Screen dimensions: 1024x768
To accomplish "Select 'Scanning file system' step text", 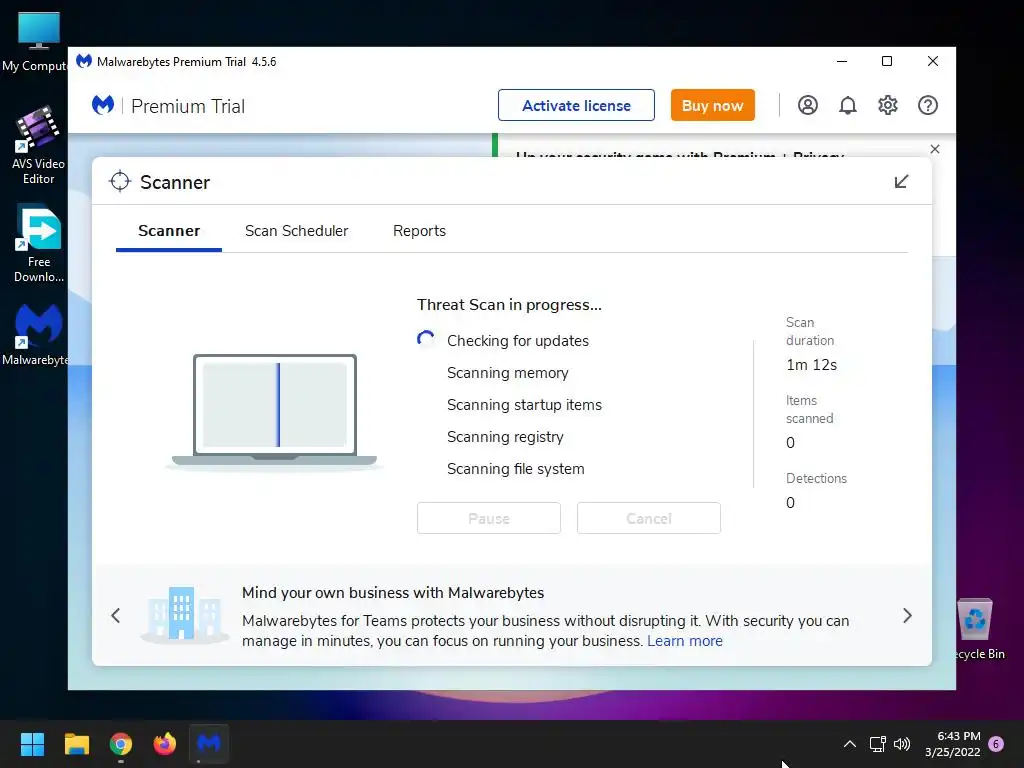I will (515, 469).
